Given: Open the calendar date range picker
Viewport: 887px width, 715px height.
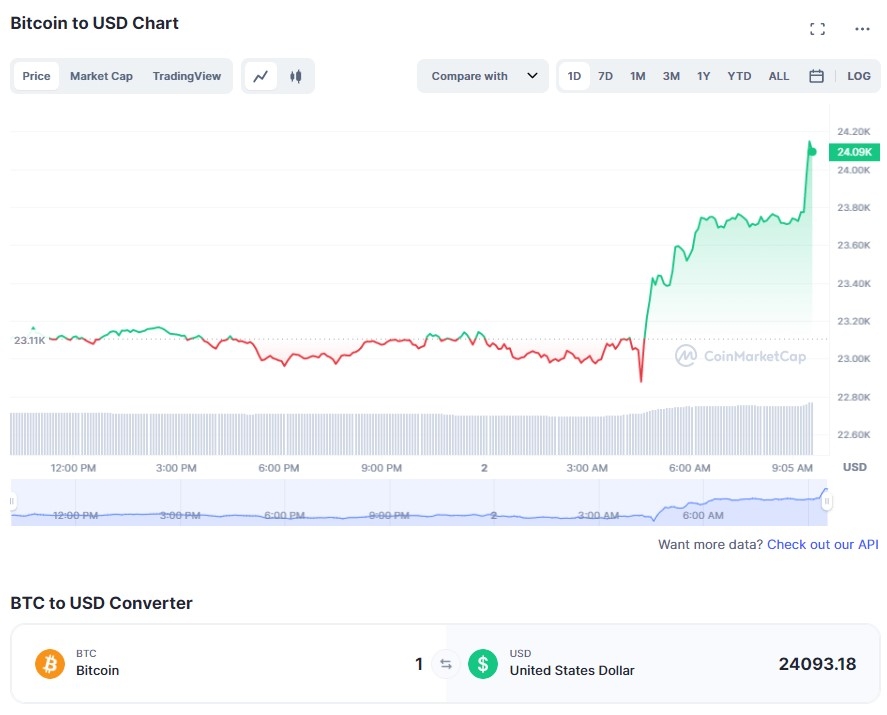Looking at the screenshot, I should 816,76.
